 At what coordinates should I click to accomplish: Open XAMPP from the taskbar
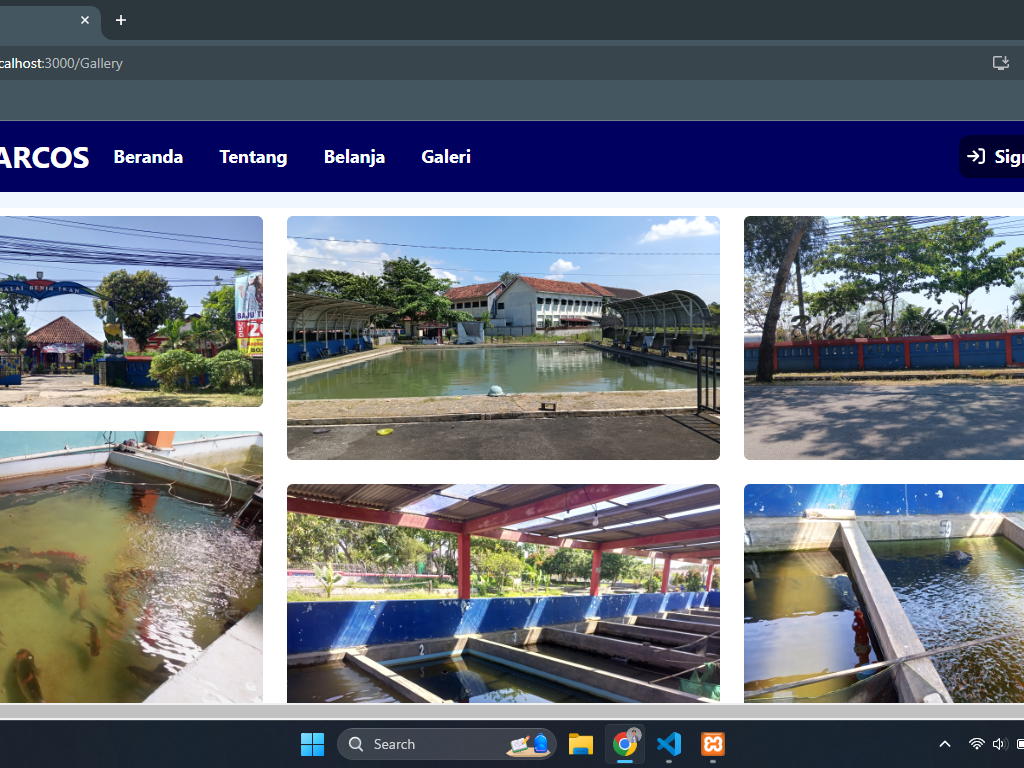pyautogui.click(x=713, y=744)
